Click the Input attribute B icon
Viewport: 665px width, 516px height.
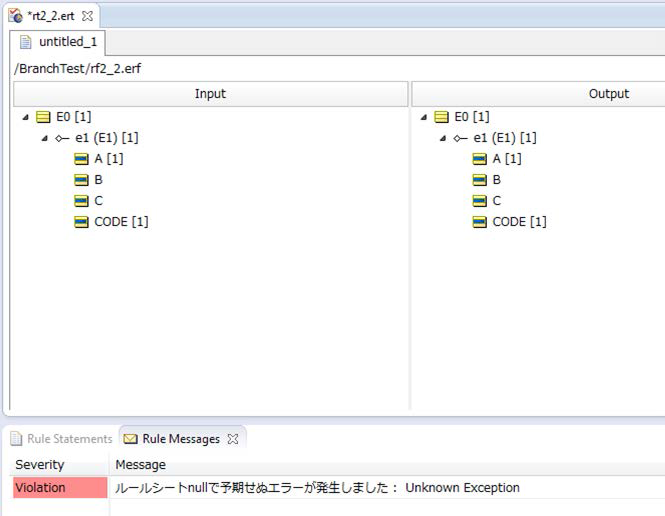(x=81, y=180)
